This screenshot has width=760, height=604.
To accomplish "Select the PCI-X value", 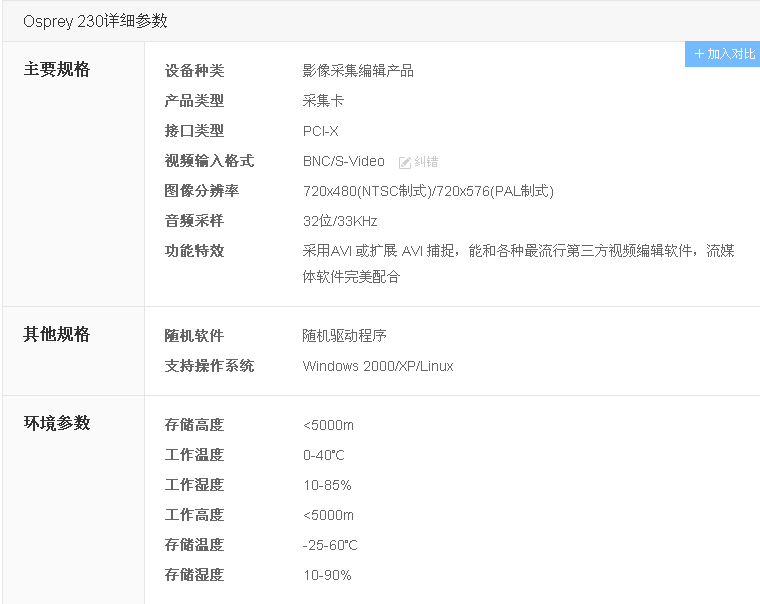I will pos(320,131).
